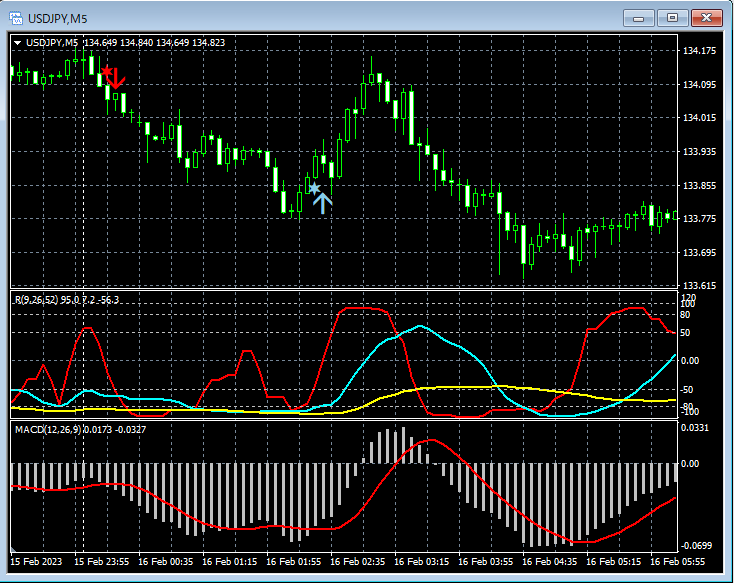
Task: Click the 120 level on oscillator scale
Action: 687,298
